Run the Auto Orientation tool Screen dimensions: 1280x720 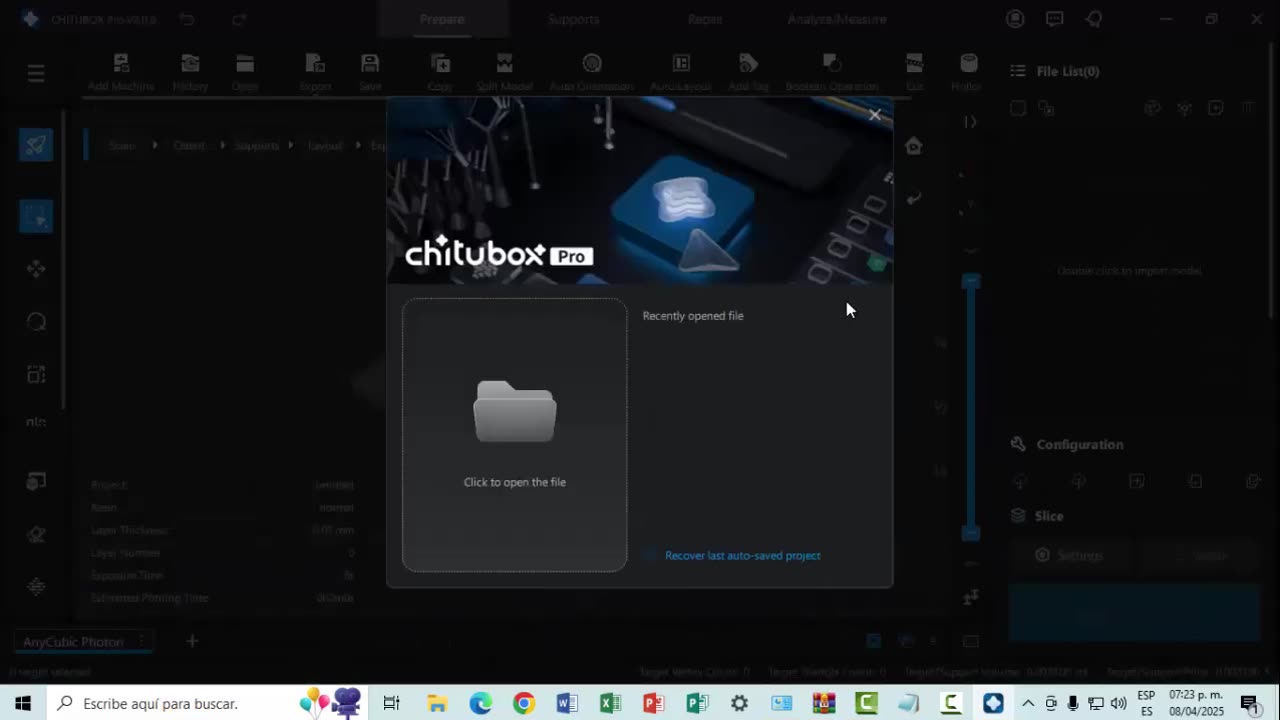pyautogui.click(x=591, y=72)
